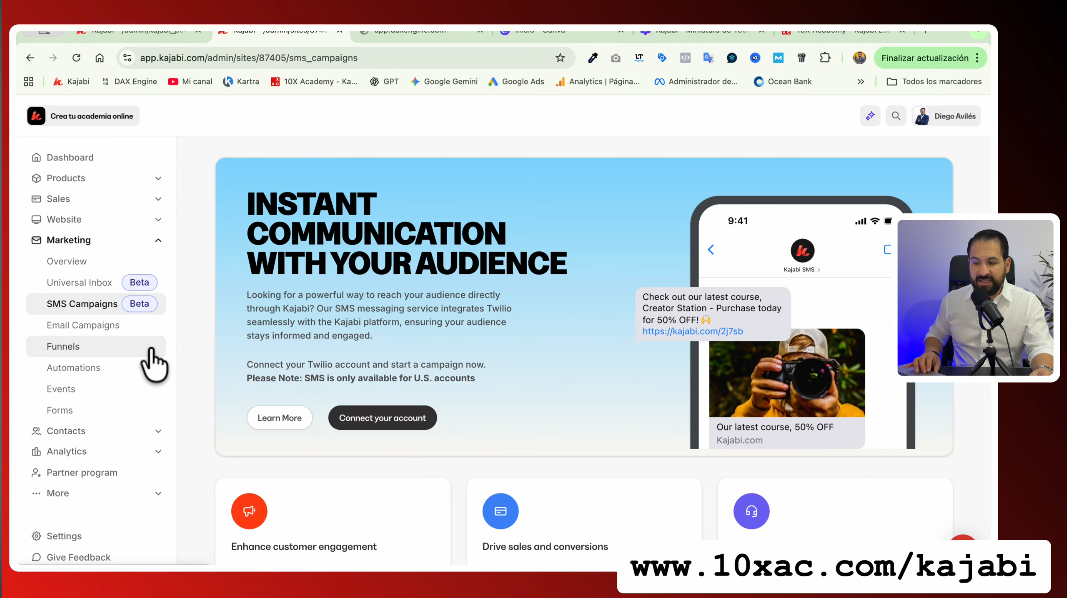Open Diego Avilés account menu
Image resolution: width=1067 pixels, height=598 pixels.
[x=947, y=116]
